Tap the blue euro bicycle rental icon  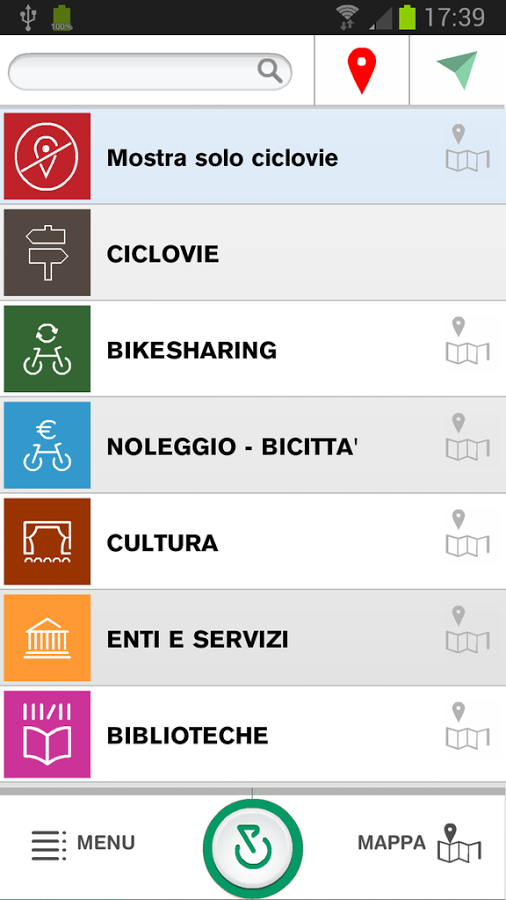[47, 445]
